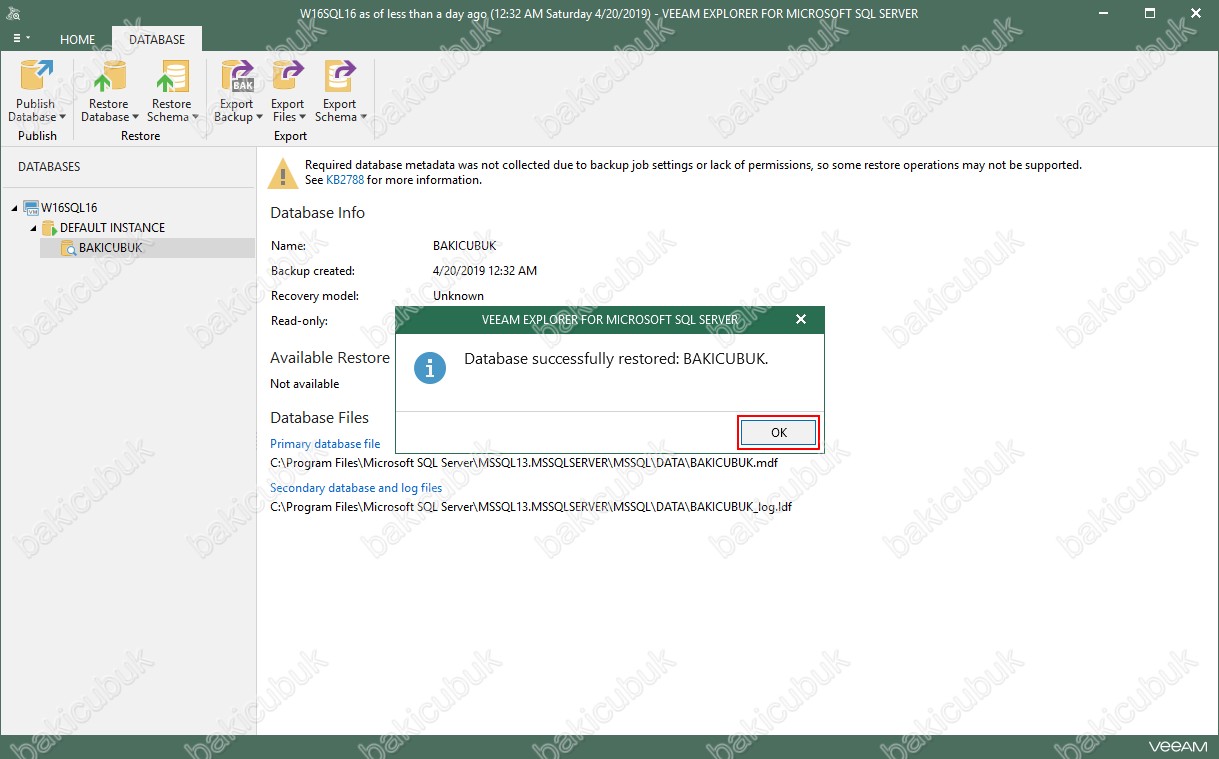The width and height of the screenshot is (1219, 759).
Task: Click the Not available restore text
Action: pyautogui.click(x=304, y=384)
